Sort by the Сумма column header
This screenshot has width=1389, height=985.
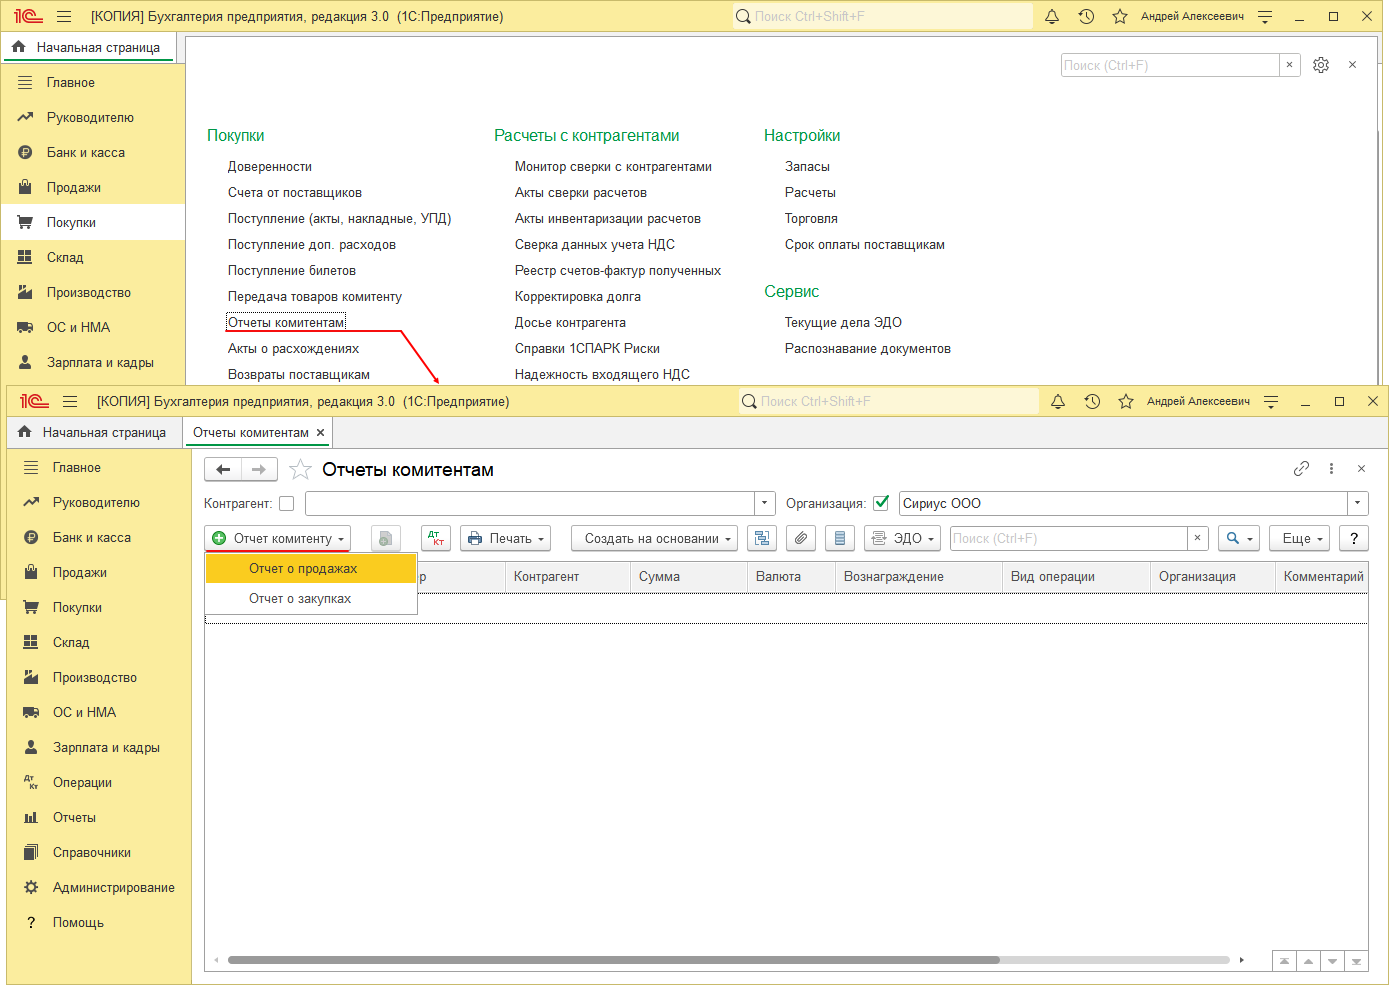pos(688,577)
